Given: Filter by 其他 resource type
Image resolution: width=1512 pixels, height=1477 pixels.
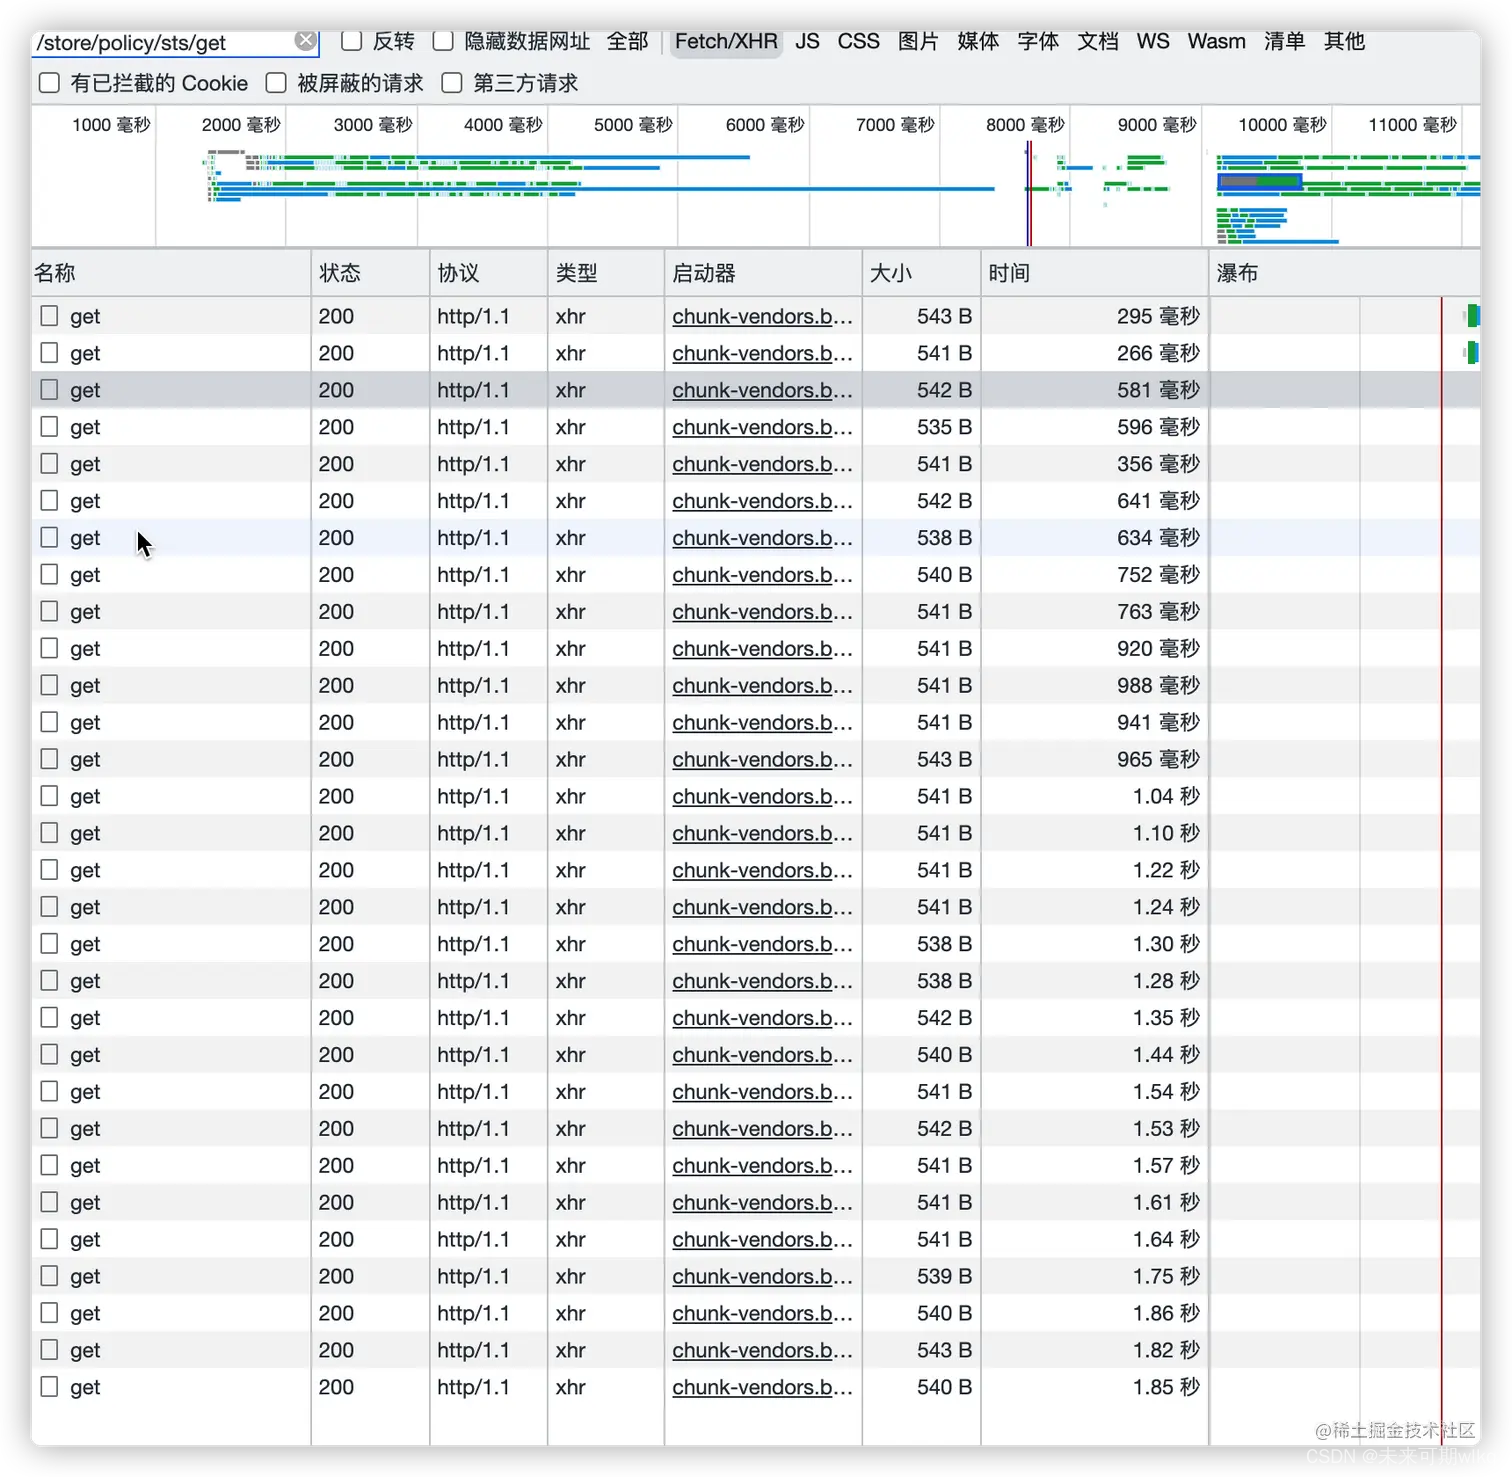Looking at the screenshot, I should [x=1344, y=41].
